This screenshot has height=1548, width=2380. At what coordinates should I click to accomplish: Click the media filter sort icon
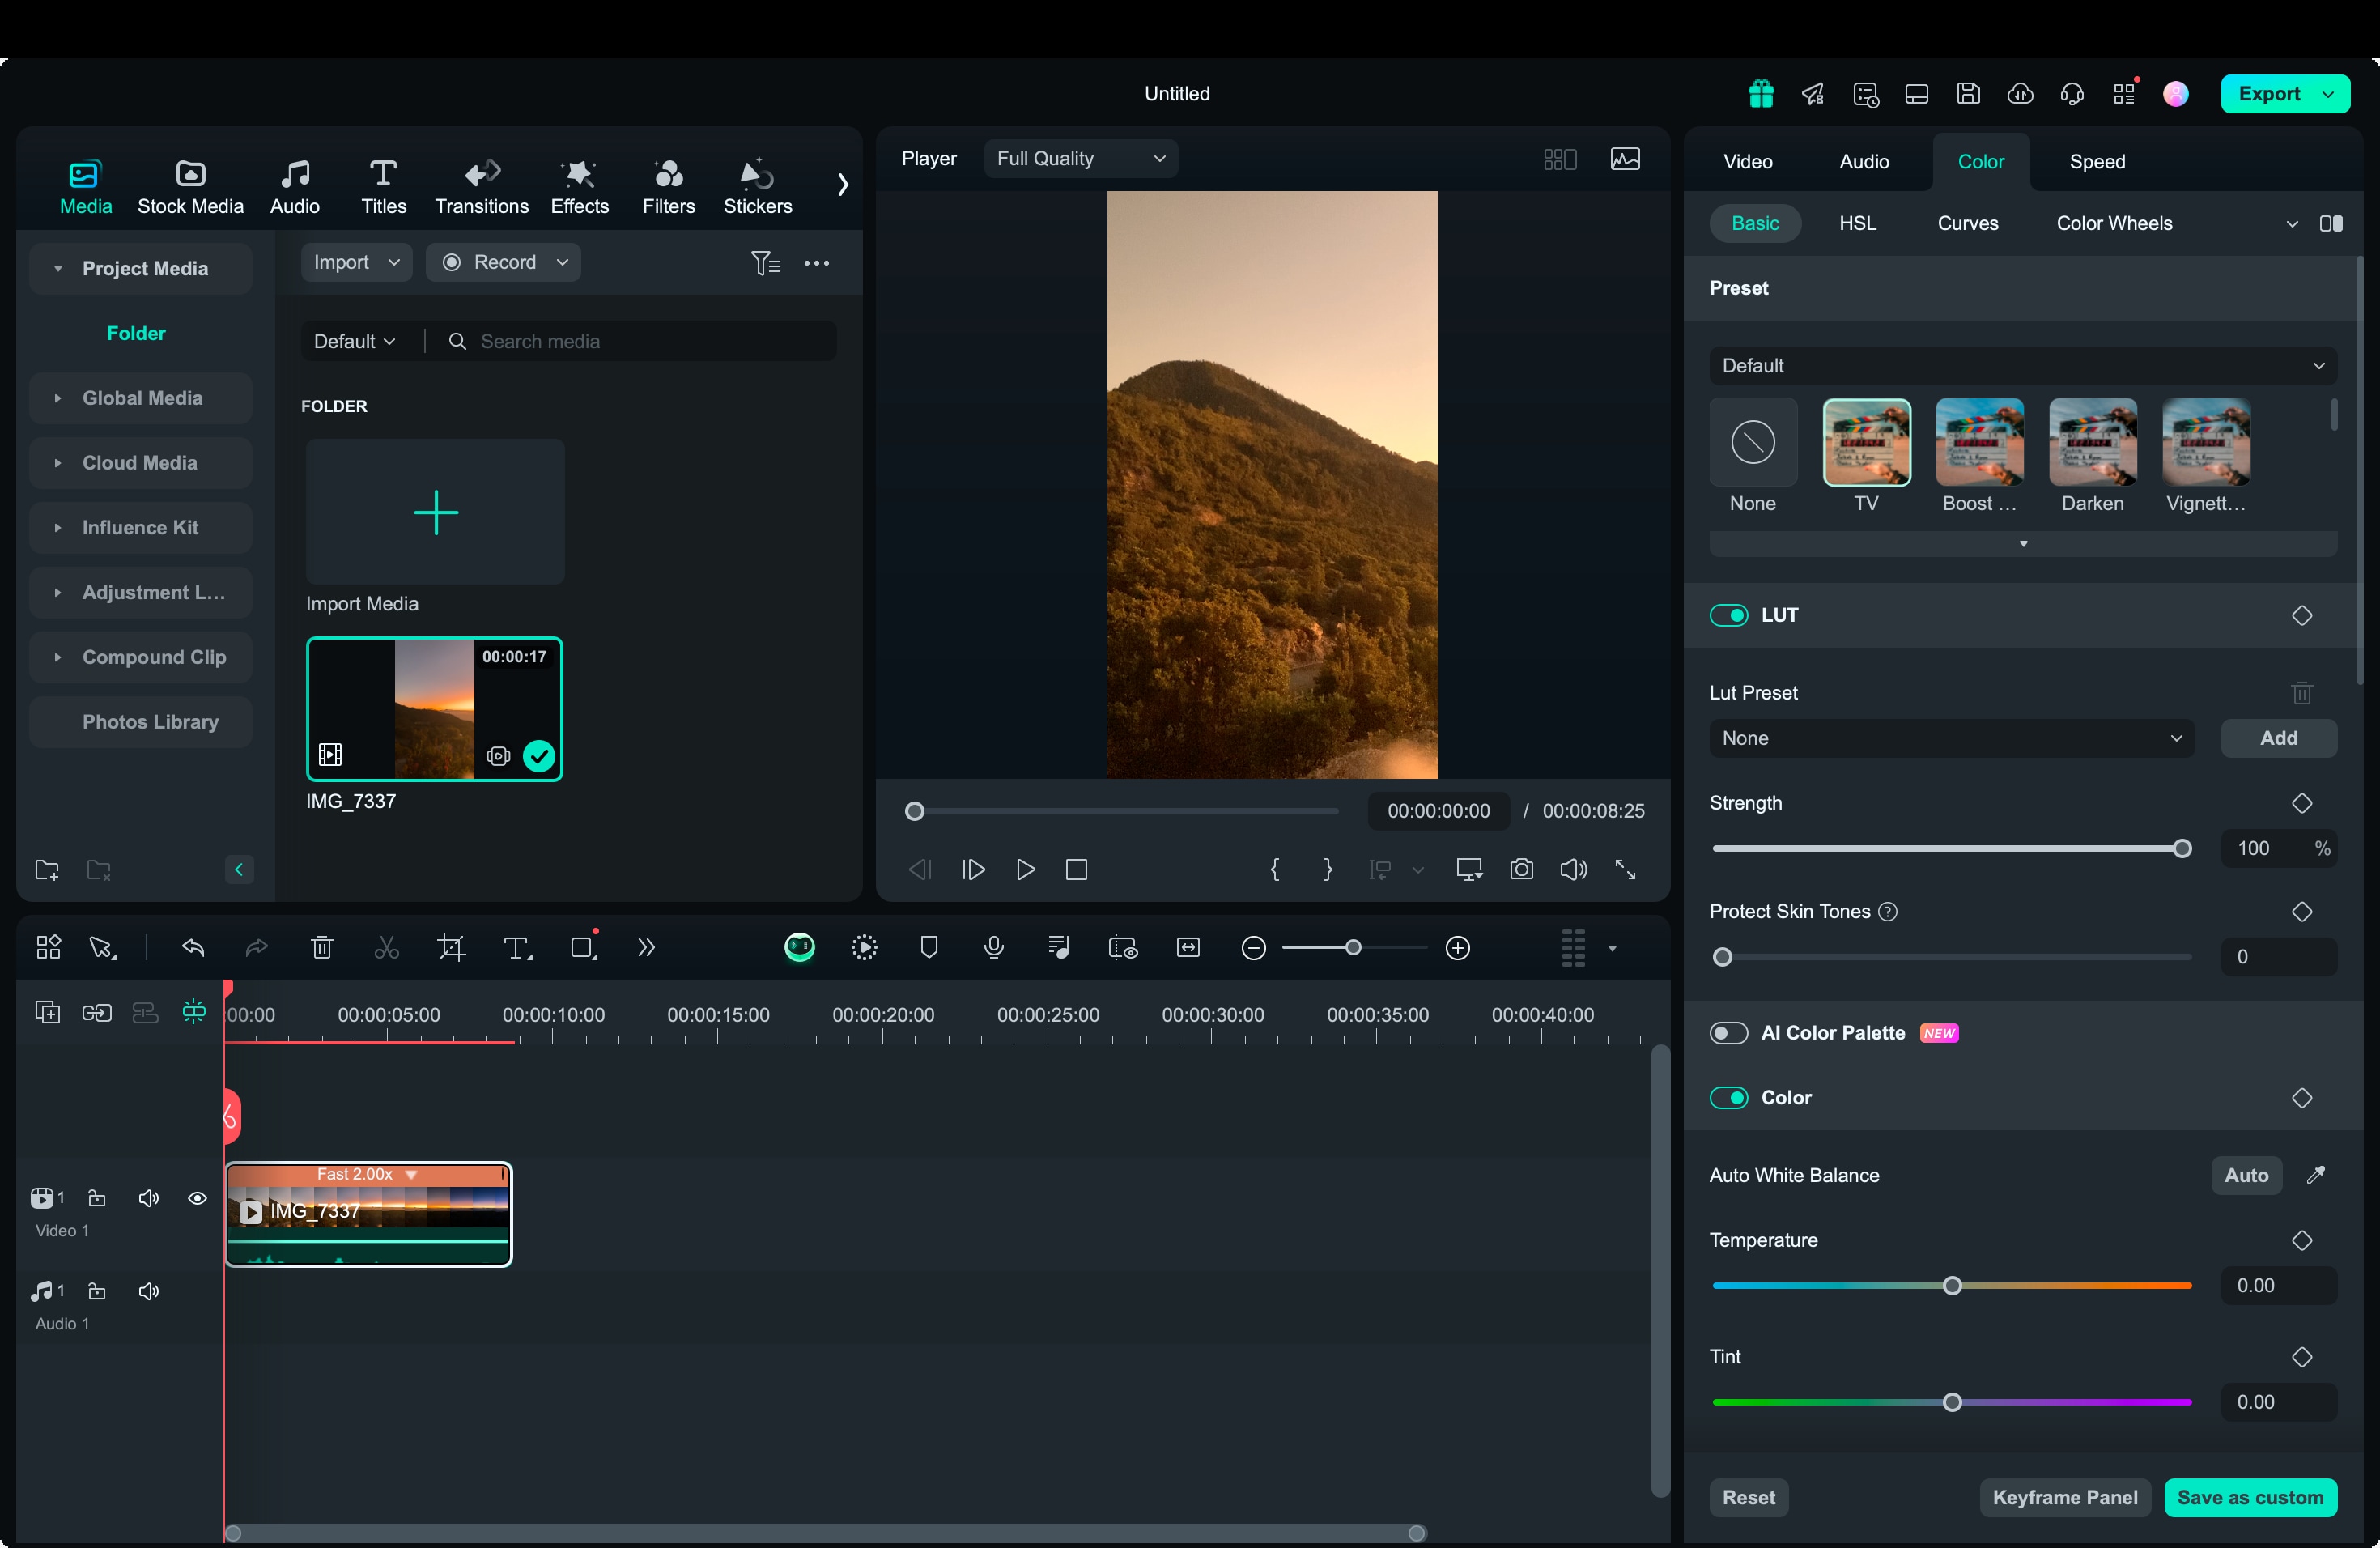765,263
